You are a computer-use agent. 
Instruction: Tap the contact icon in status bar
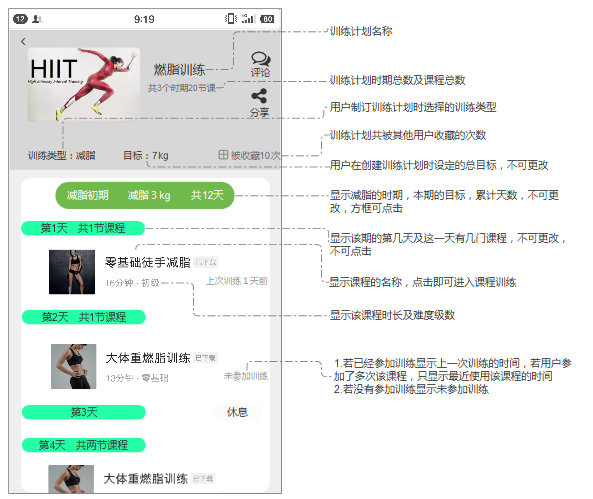point(37,19)
